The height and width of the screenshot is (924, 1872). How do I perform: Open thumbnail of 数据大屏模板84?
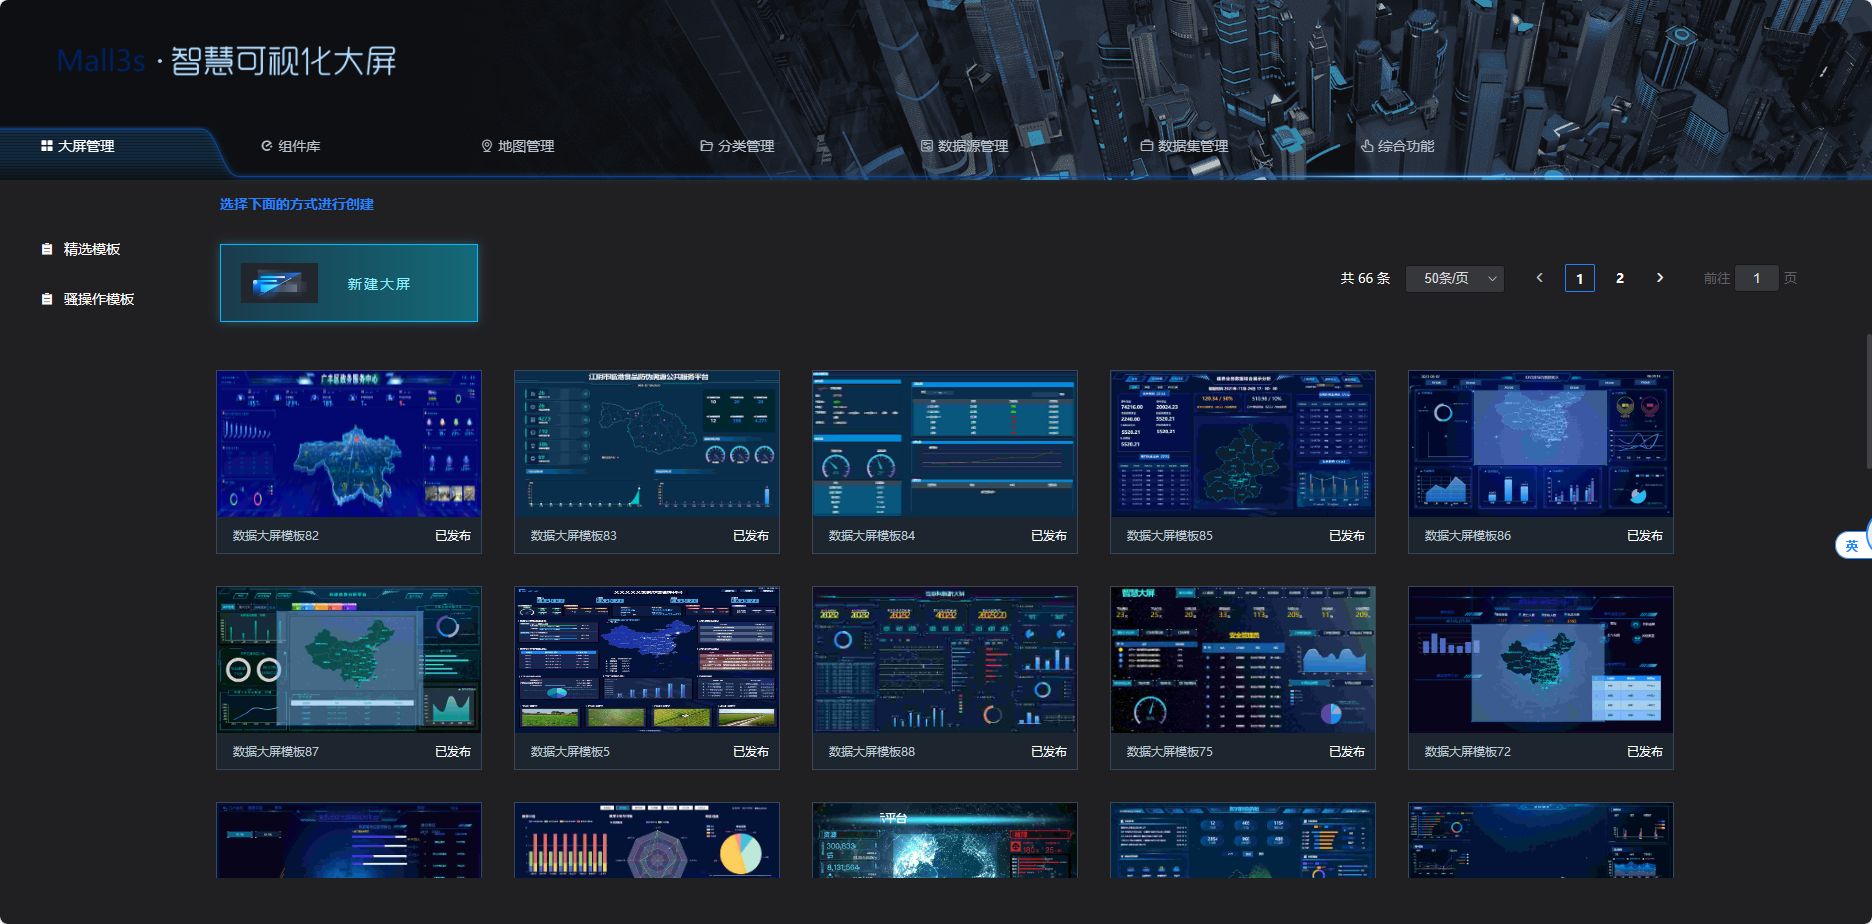click(945, 444)
